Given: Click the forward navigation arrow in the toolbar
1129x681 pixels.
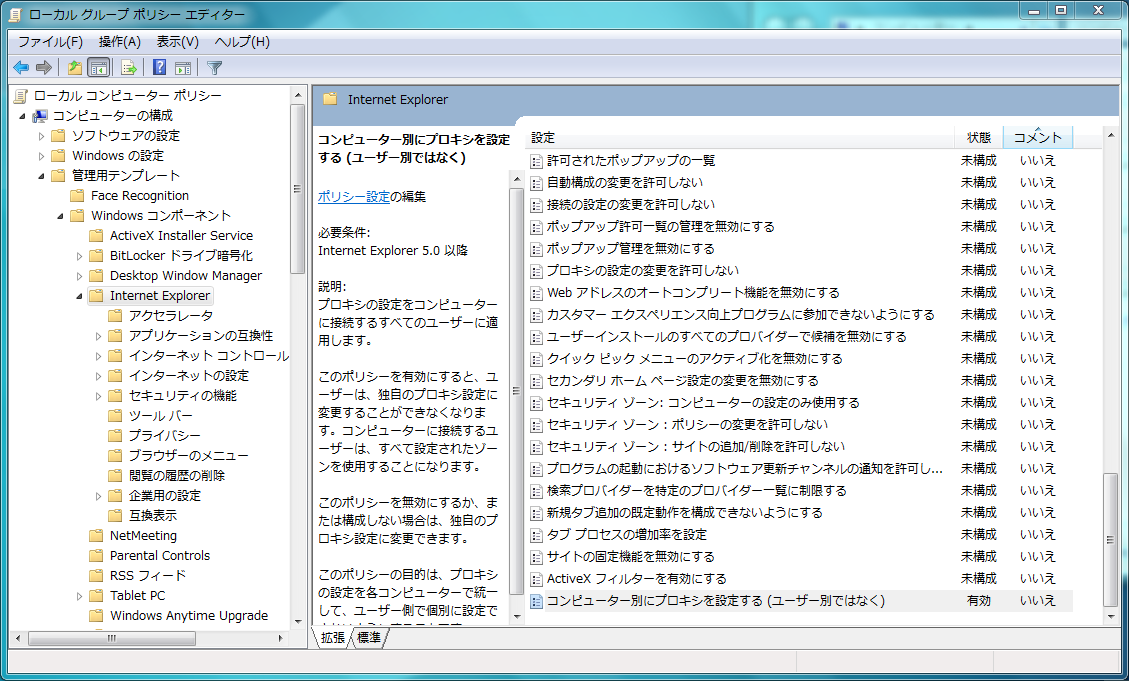Looking at the screenshot, I should [x=44, y=67].
